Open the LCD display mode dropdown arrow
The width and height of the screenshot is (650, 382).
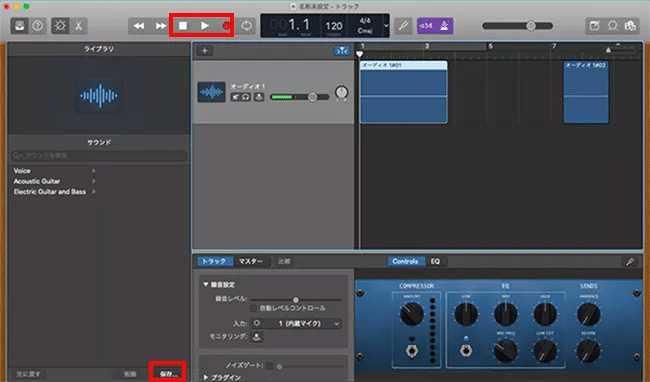pyautogui.click(x=386, y=26)
